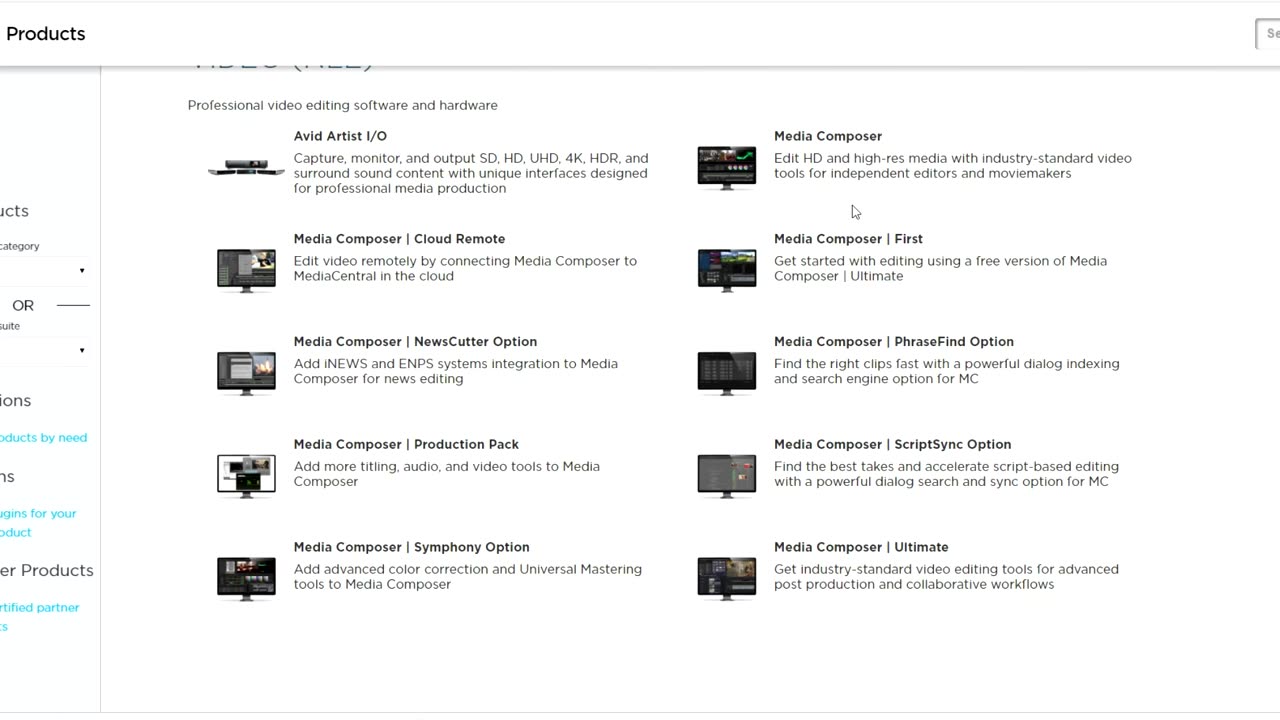Open Media Composer | NewsCutter Option title
The image size is (1280, 720).
415,342
